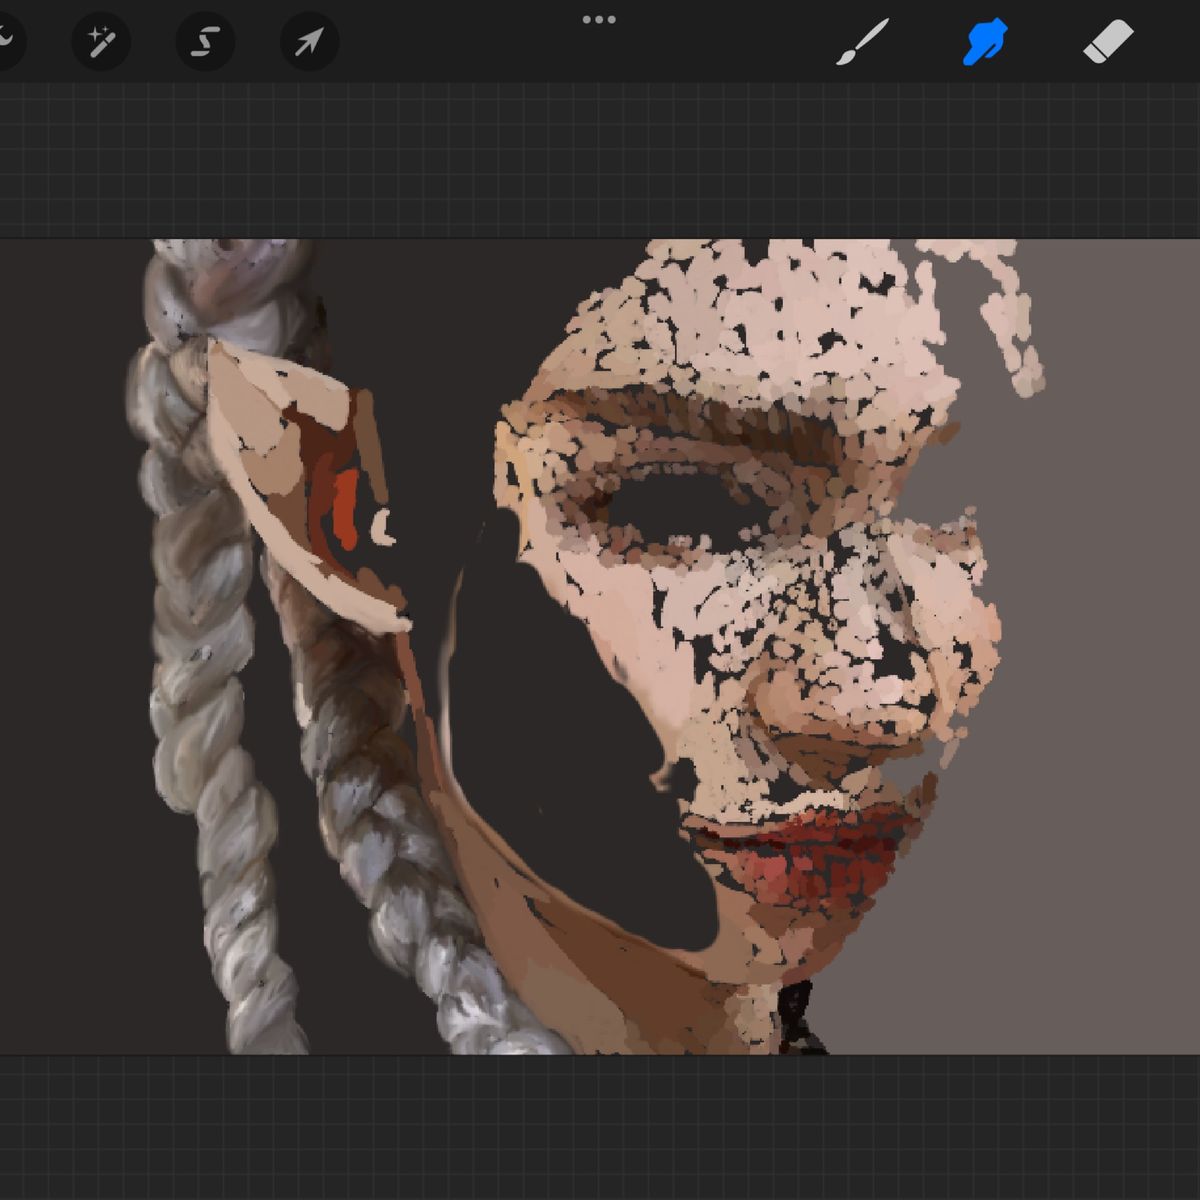Open the Actions wrench menu
Image resolution: width=1200 pixels, height=1200 pixels.
tap(5, 41)
